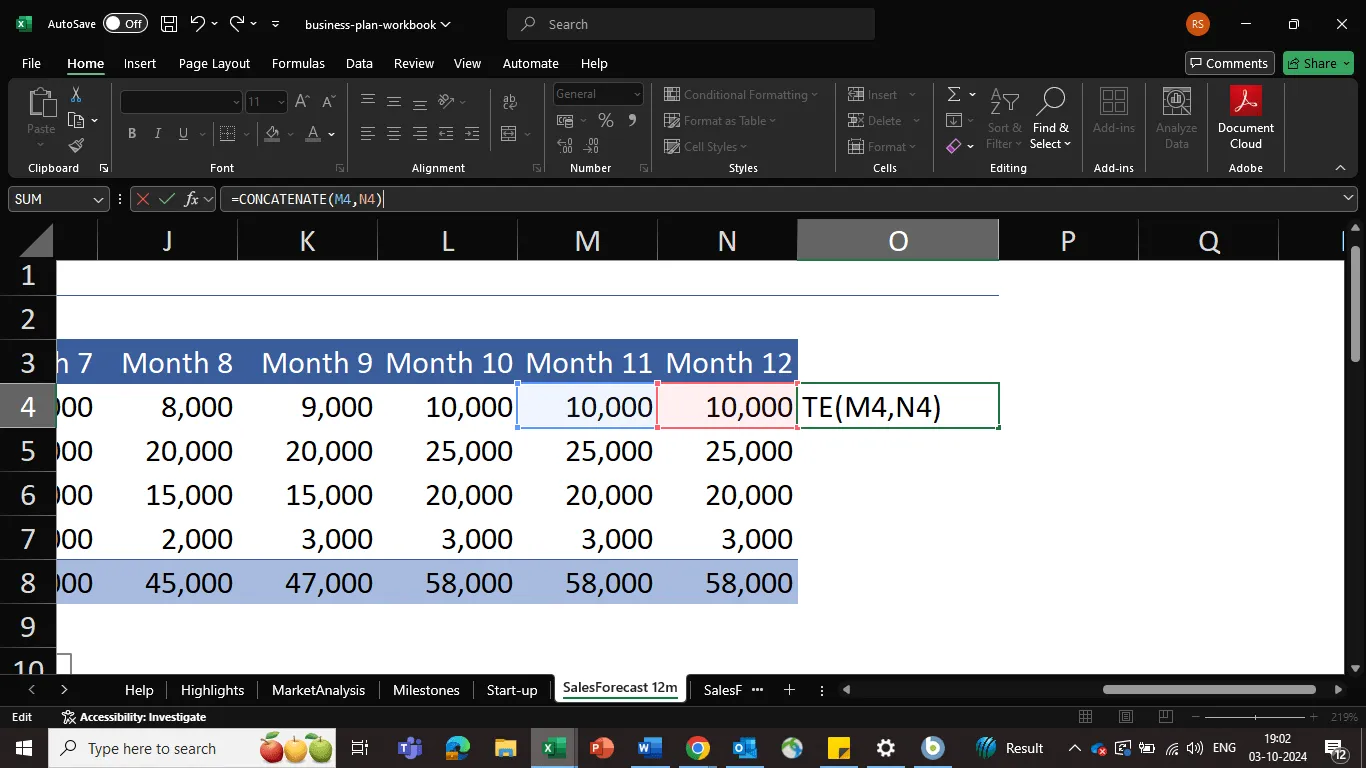Toggle Align Left
The height and width of the screenshot is (768, 1366).
pyautogui.click(x=368, y=133)
